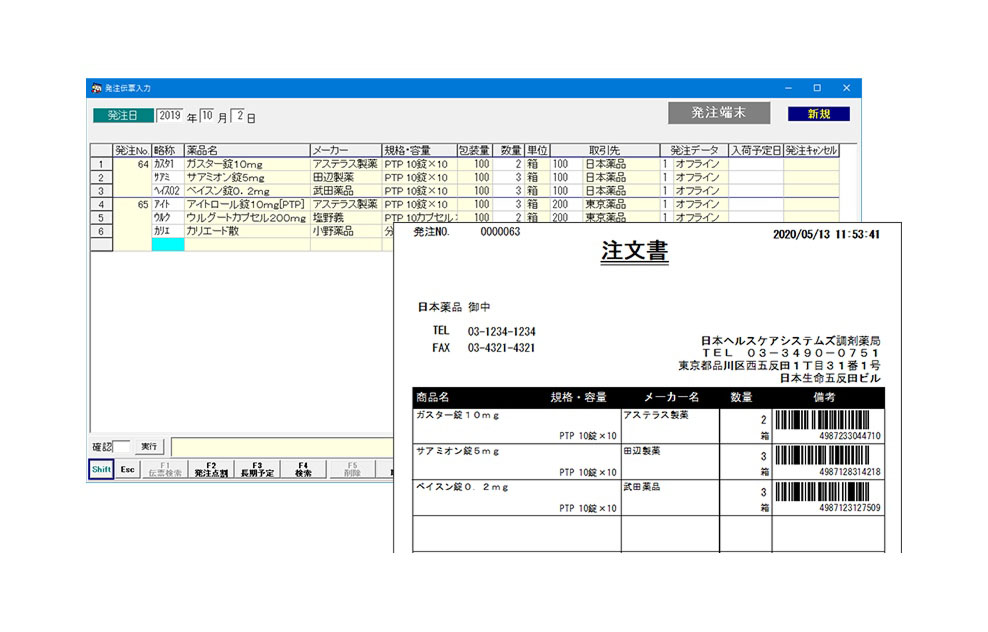Click the F4 検索 search button

coord(303,470)
